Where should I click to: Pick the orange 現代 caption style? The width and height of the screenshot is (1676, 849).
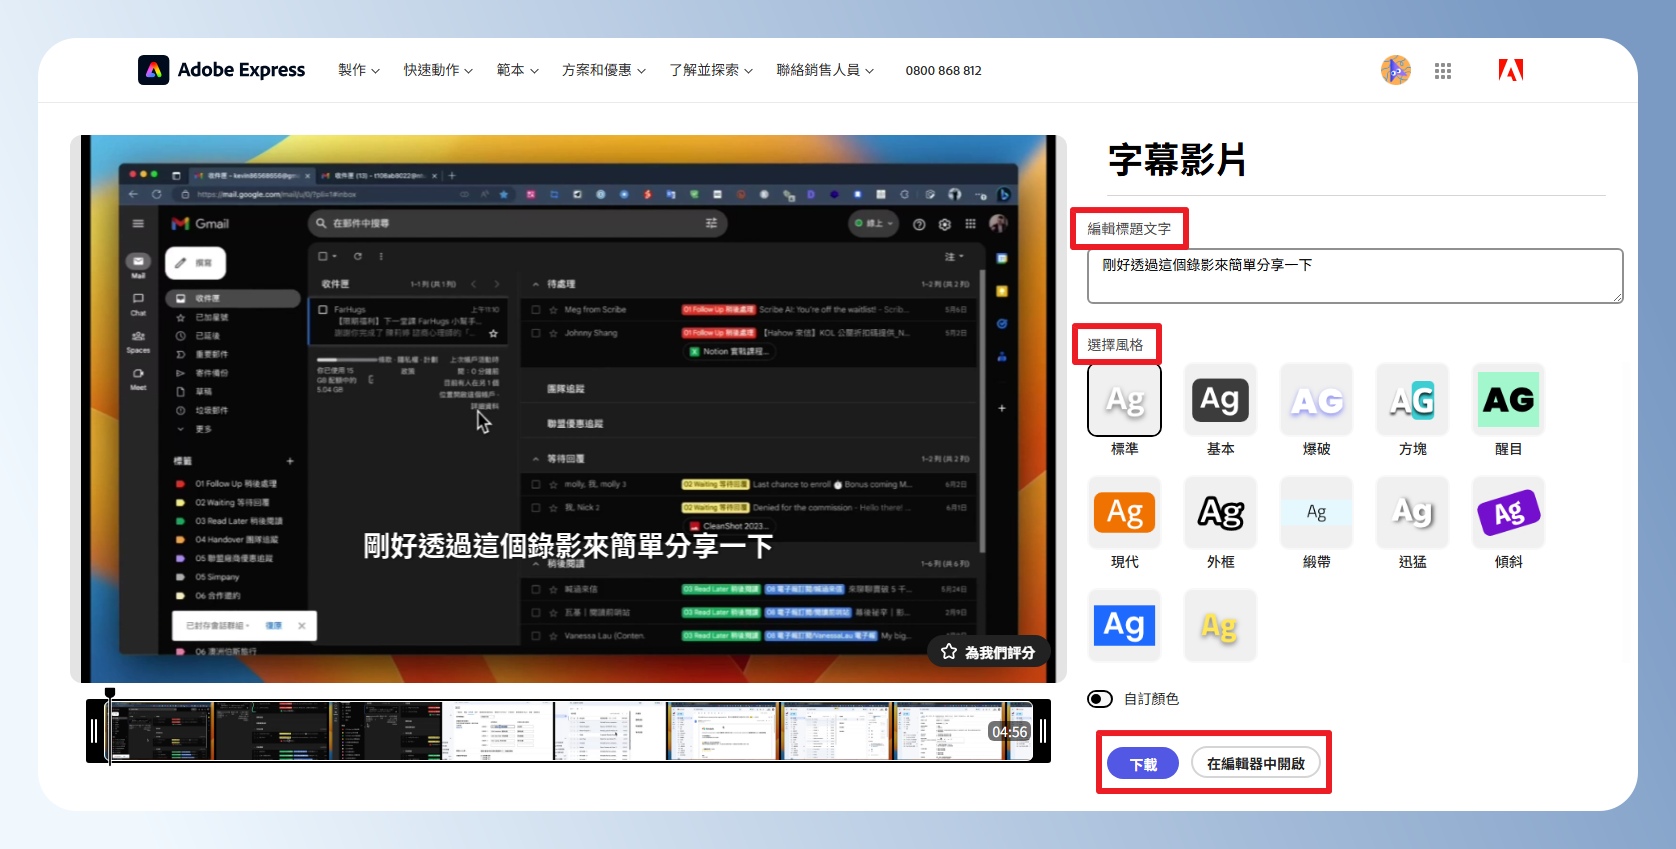pos(1124,513)
